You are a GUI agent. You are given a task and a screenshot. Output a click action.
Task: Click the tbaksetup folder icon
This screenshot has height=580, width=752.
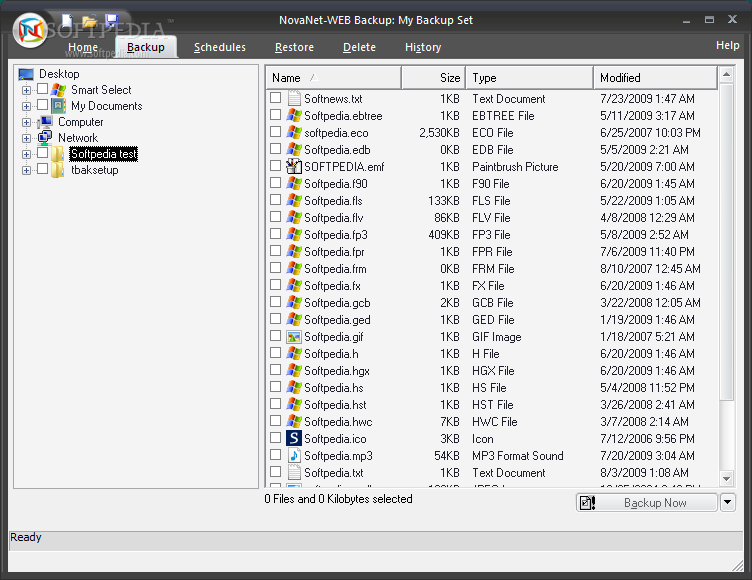[x=58, y=170]
